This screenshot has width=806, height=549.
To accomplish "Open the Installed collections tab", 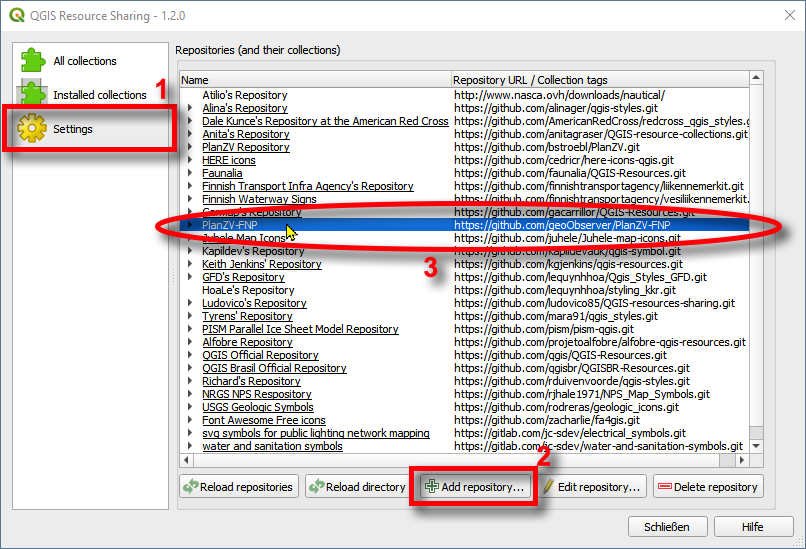I will coord(90,95).
